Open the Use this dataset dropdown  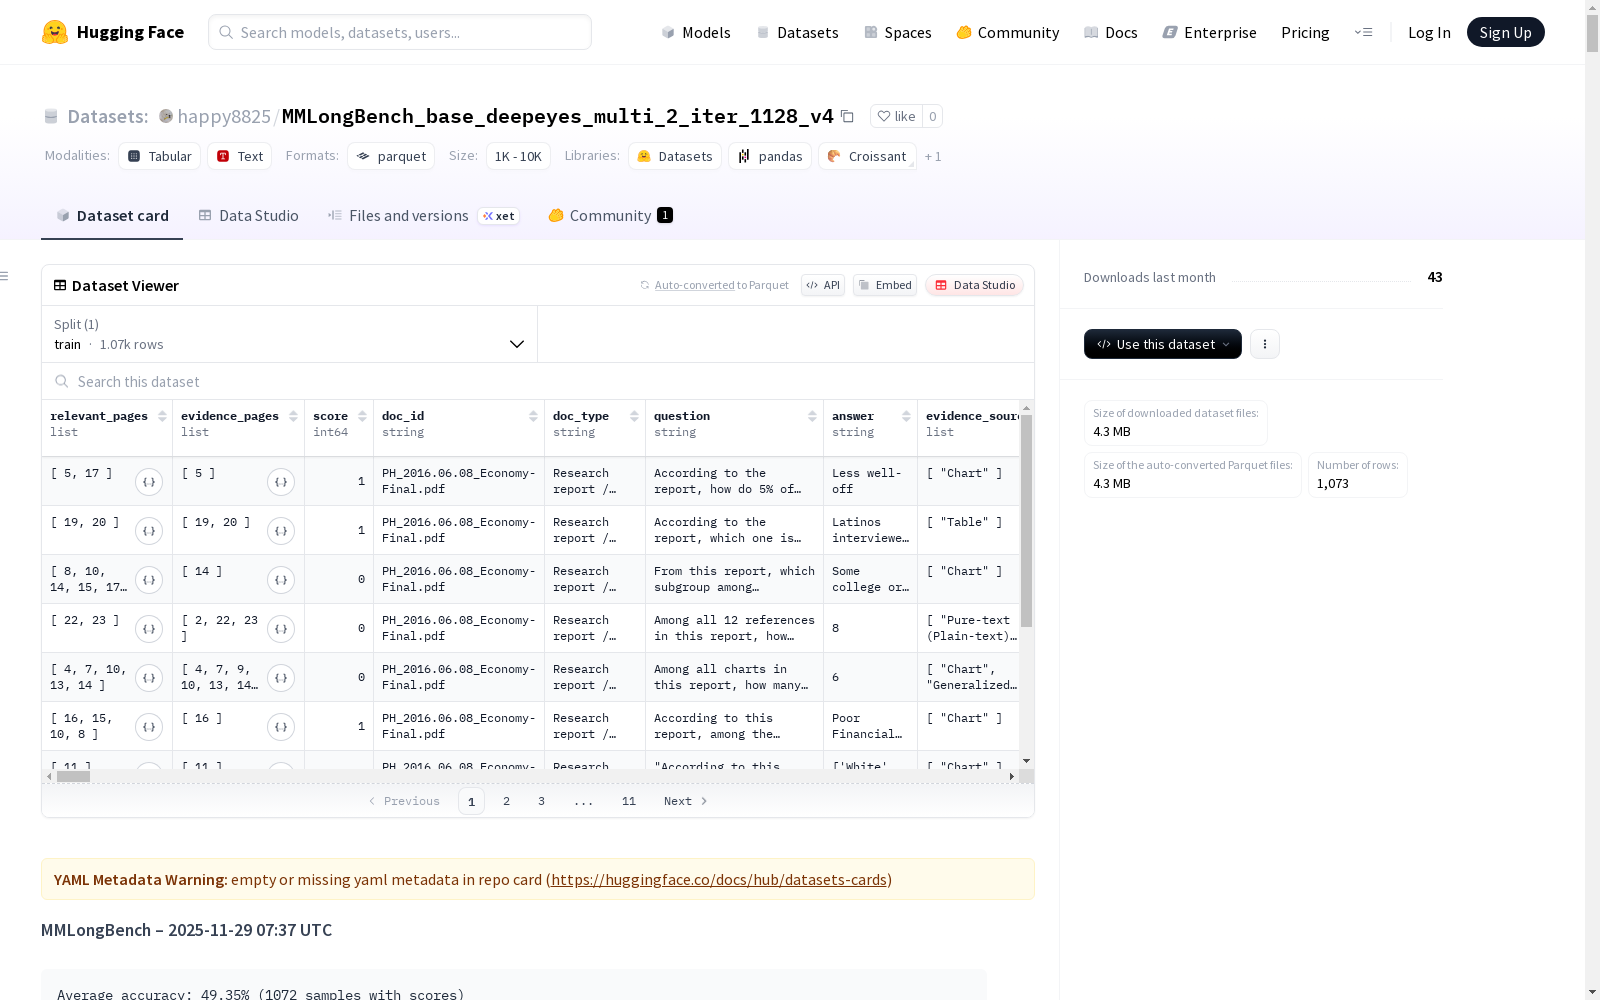click(1163, 344)
